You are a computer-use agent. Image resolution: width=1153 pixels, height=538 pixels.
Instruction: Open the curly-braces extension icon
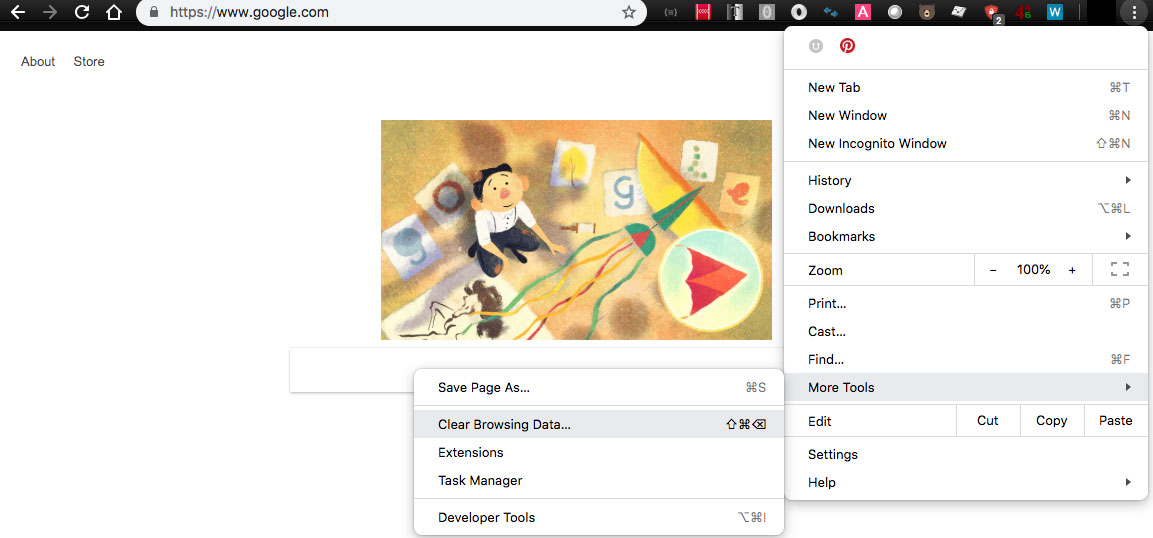670,12
